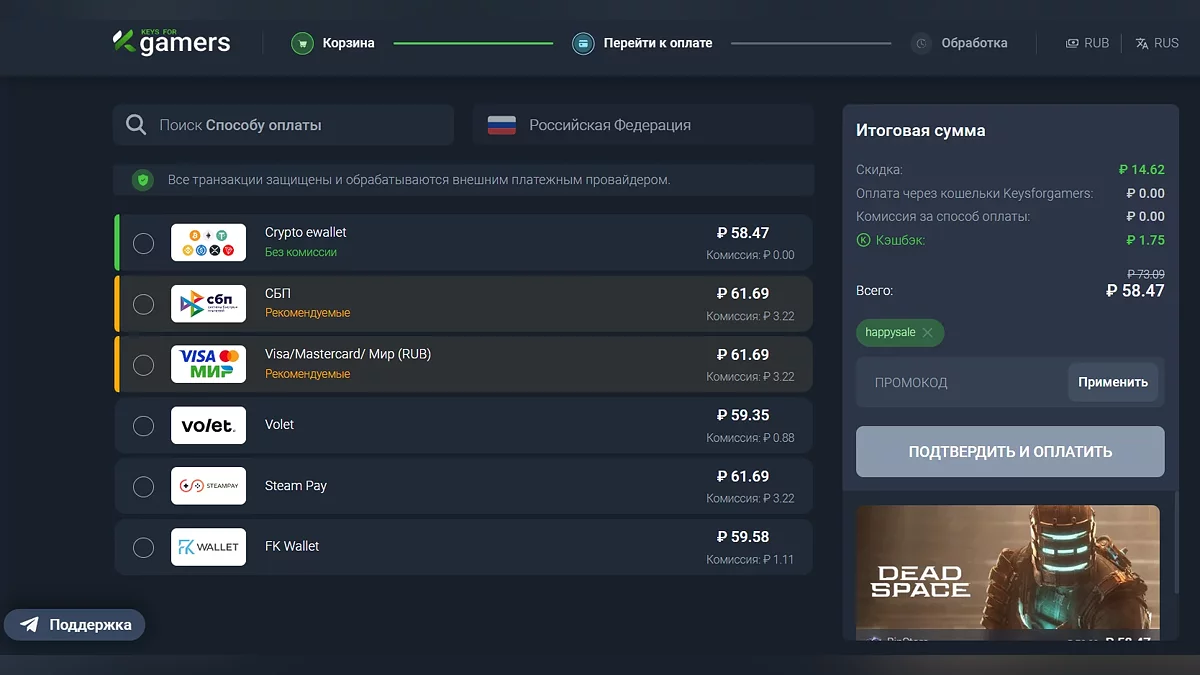This screenshot has height=675, width=1200.
Task: Open the RUS language selector
Action: [x=1157, y=43]
